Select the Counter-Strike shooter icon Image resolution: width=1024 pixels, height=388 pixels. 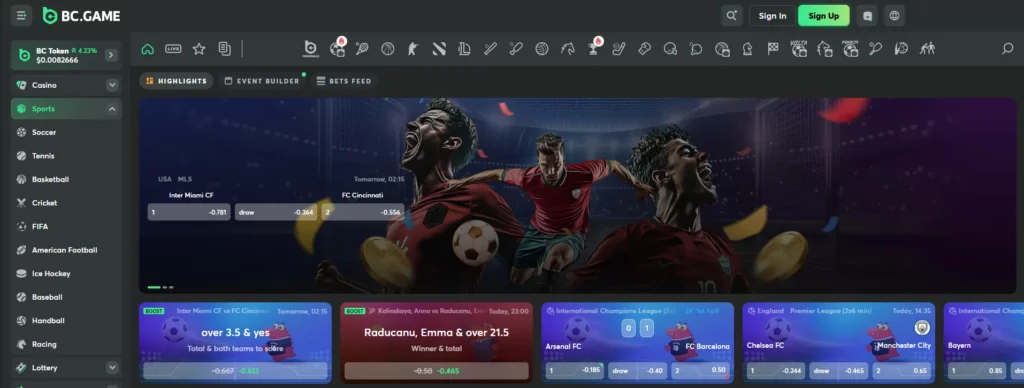(413, 49)
